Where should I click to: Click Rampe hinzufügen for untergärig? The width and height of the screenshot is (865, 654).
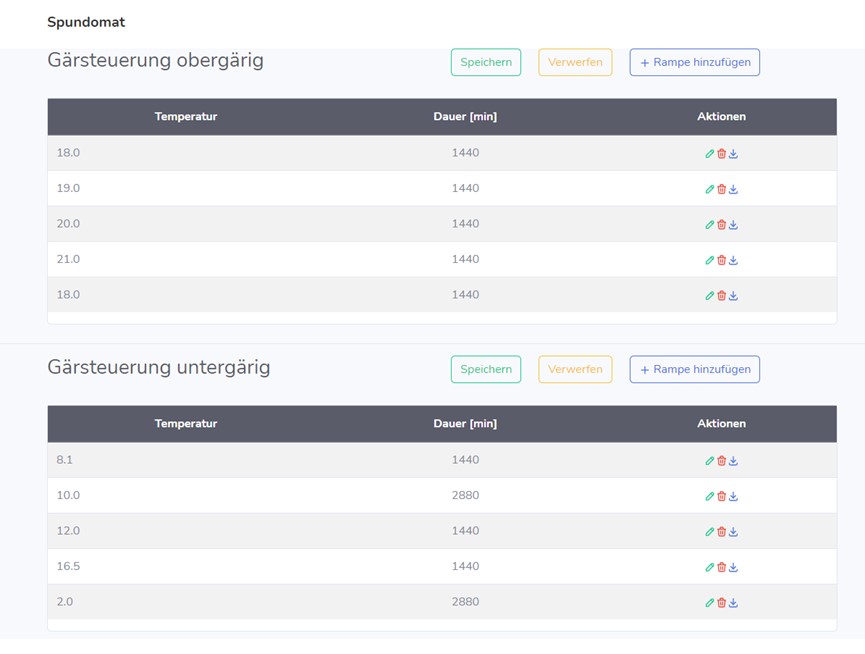coord(694,369)
